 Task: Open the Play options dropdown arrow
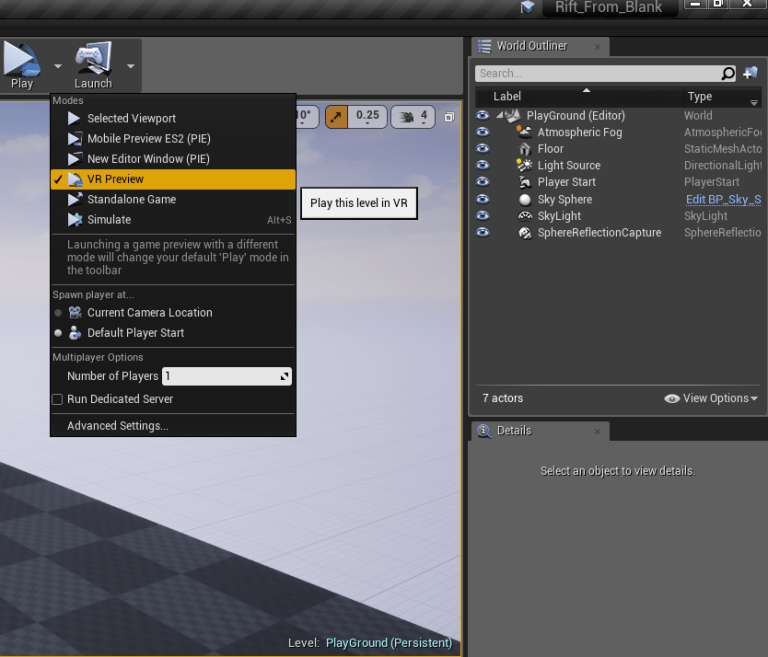point(58,66)
